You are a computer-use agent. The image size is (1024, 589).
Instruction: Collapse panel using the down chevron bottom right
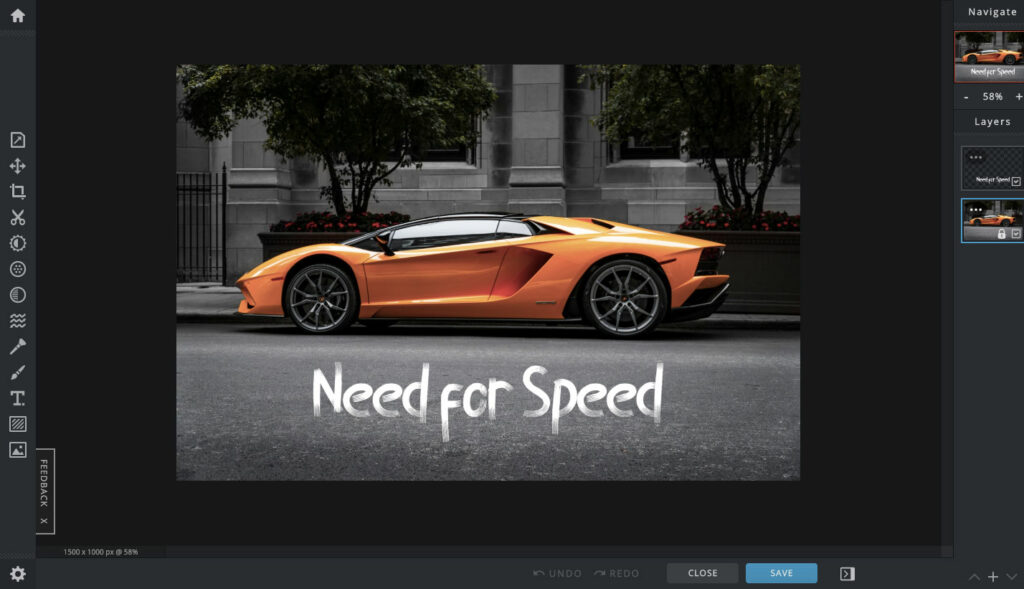point(1013,577)
